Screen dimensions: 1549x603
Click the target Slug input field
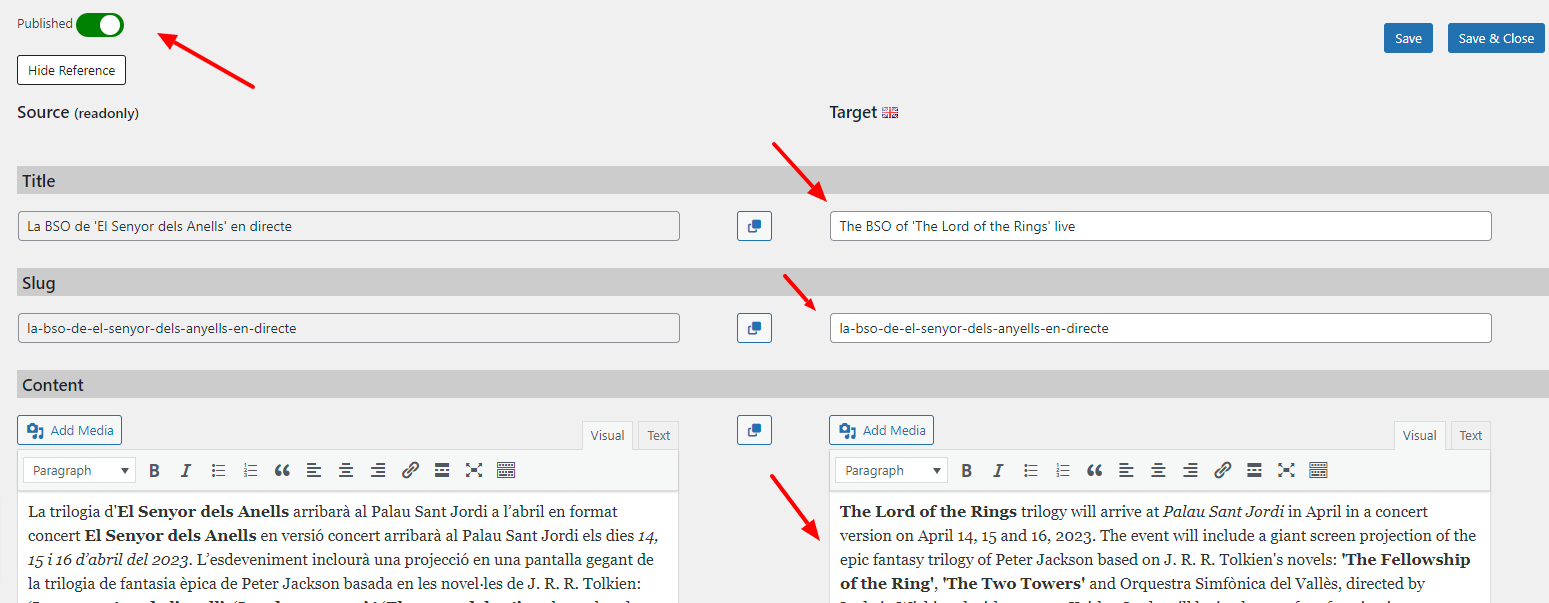1160,328
